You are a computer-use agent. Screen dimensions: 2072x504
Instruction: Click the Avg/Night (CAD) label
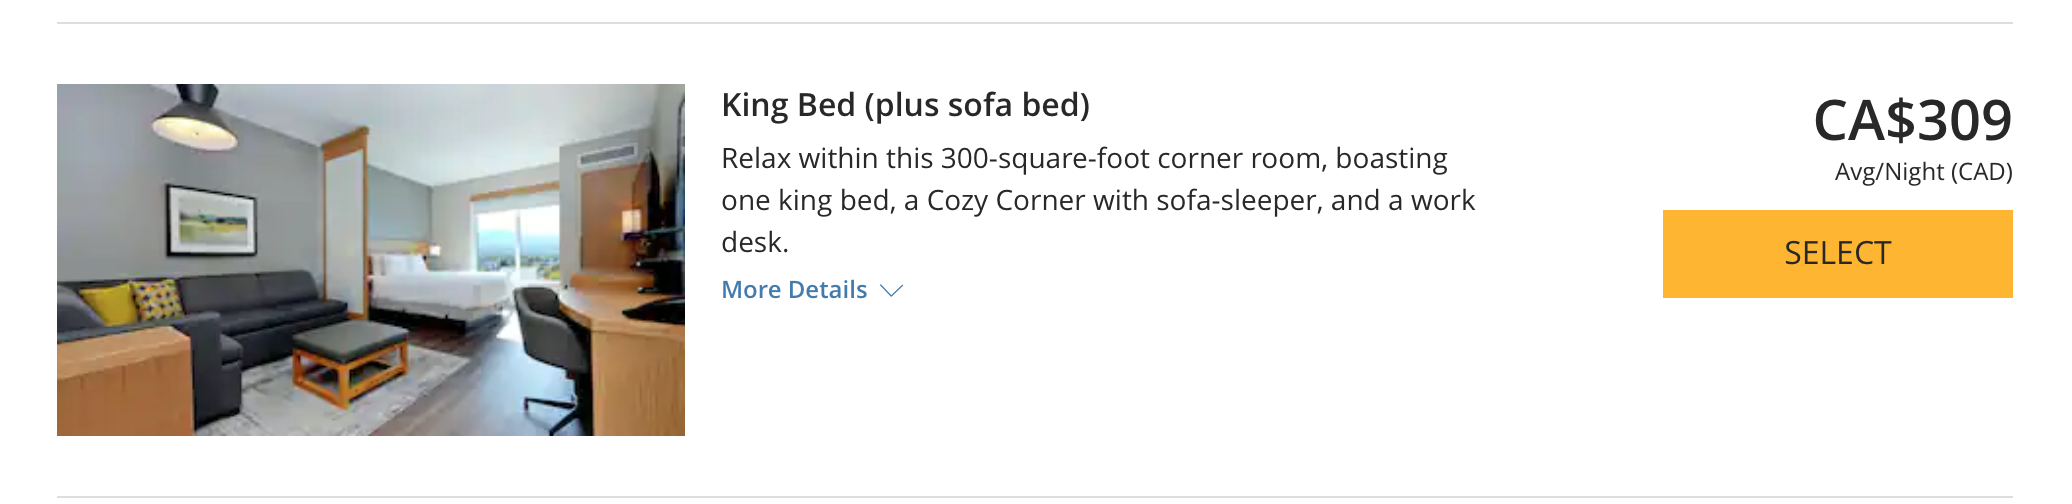(1923, 172)
